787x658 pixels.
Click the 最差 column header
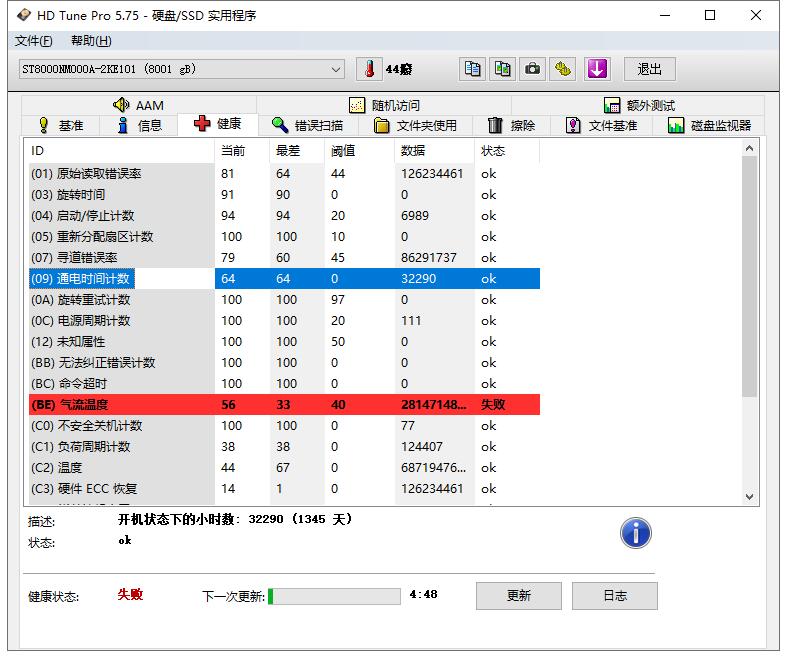297,151
